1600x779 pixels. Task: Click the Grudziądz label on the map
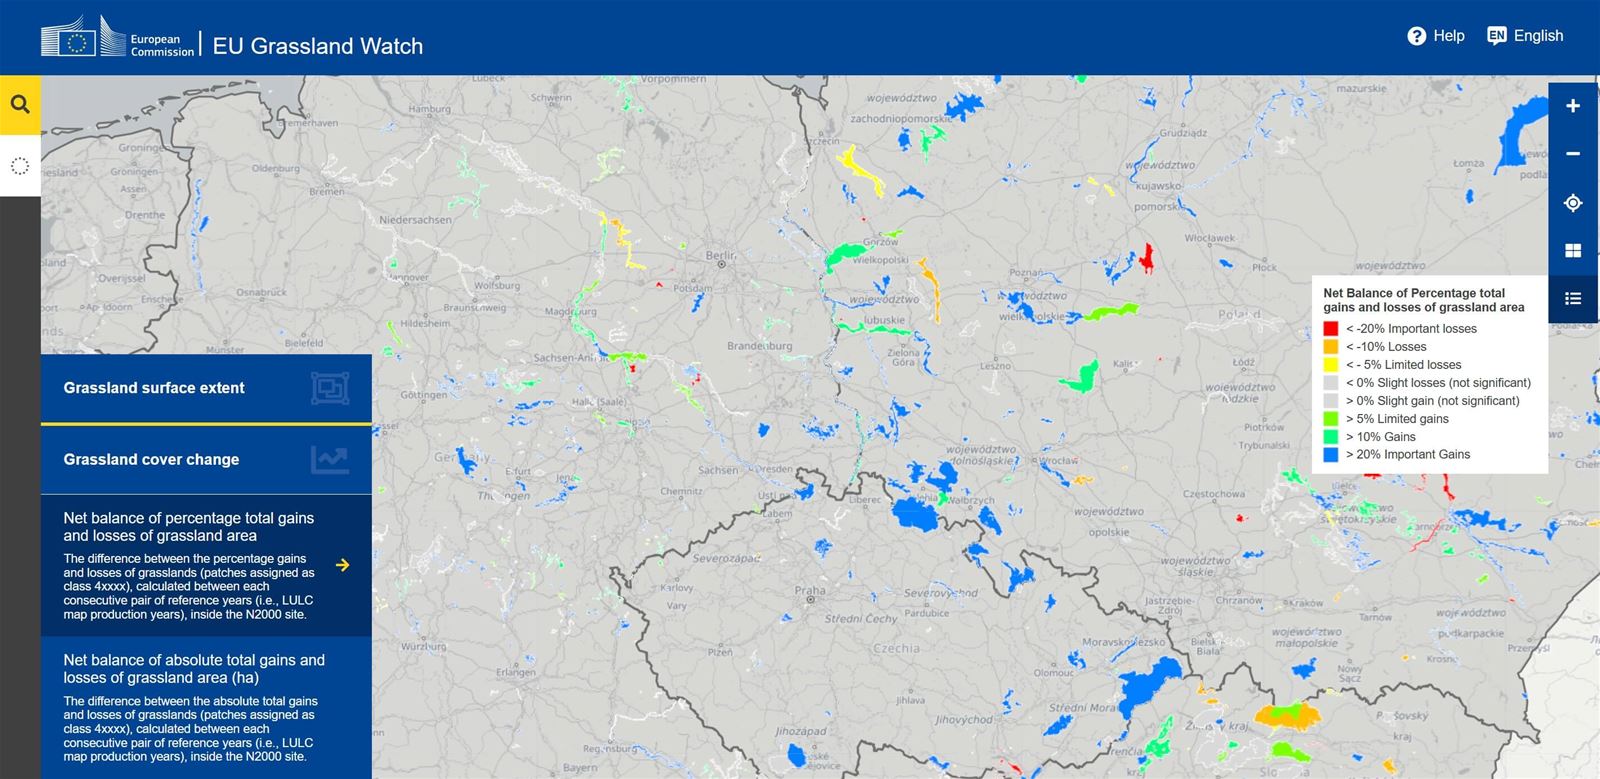1183,133
